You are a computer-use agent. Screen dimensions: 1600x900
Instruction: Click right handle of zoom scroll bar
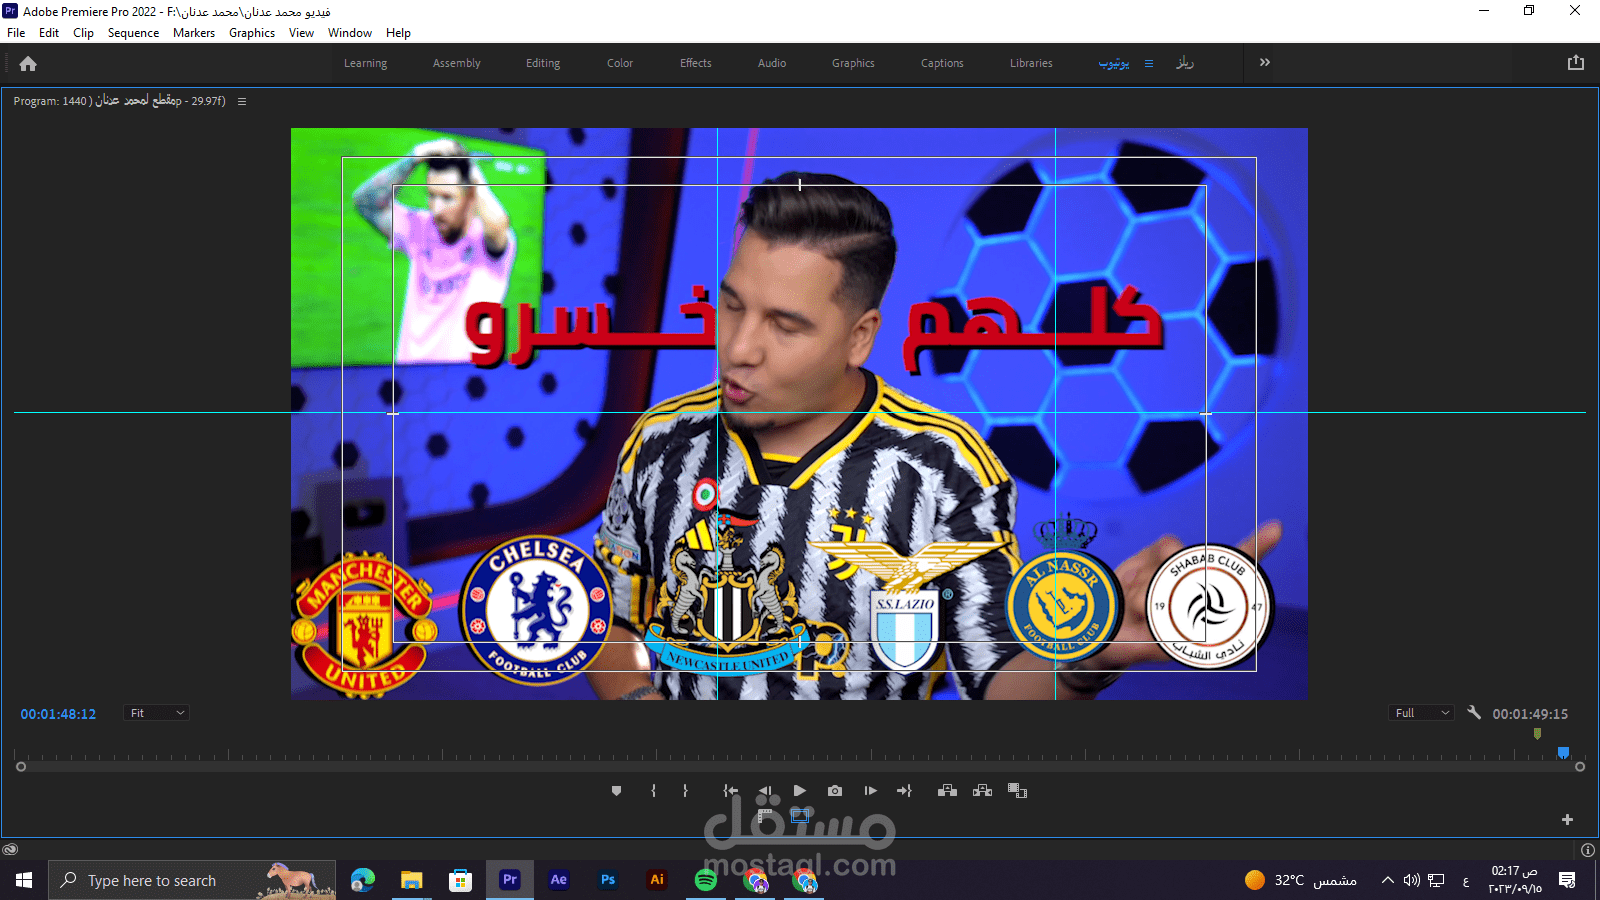point(1580,767)
